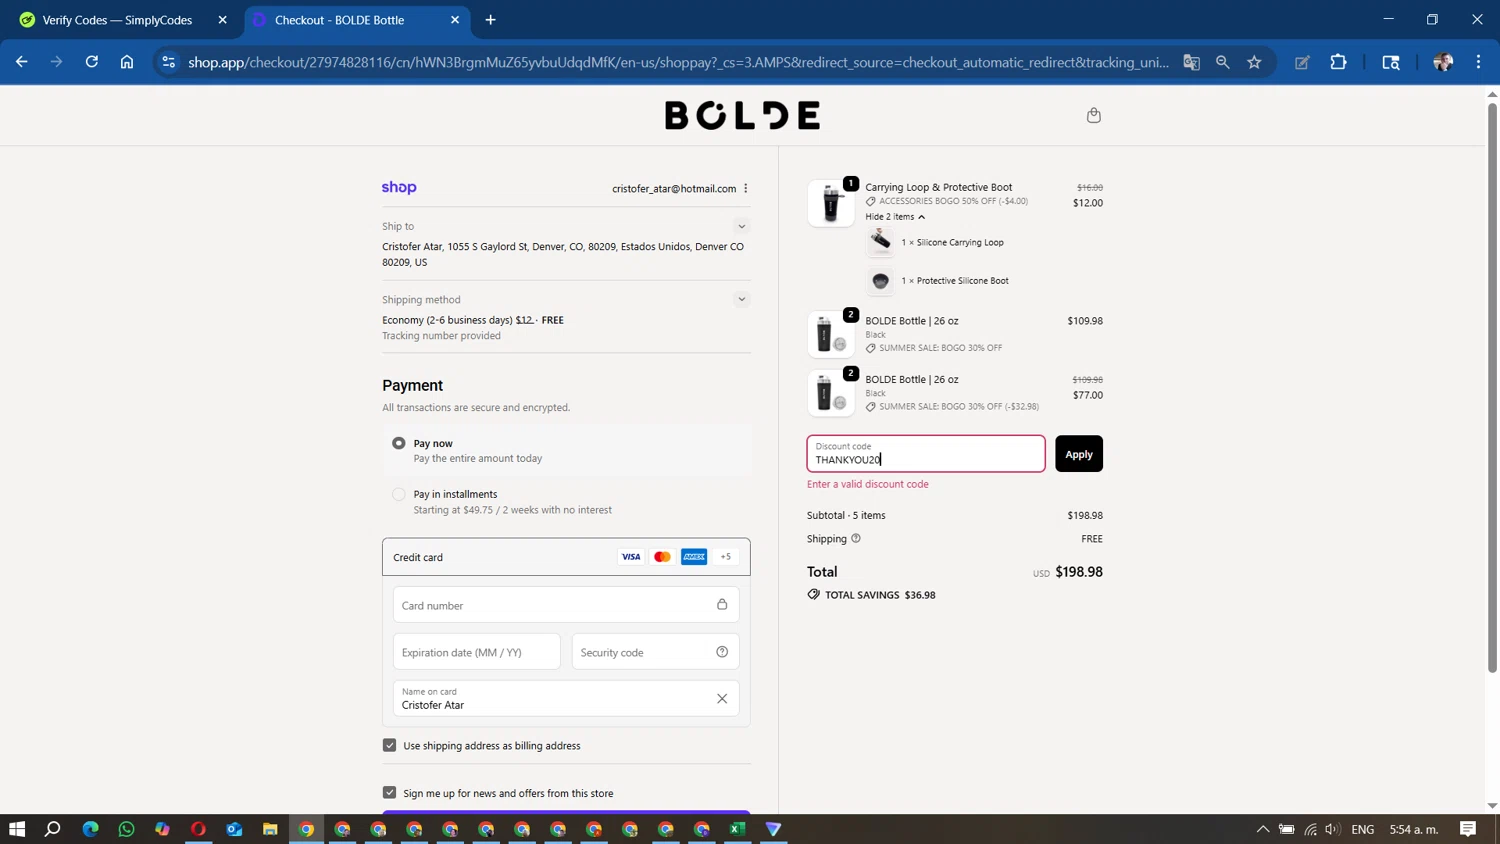The width and height of the screenshot is (1500, 844).
Task: Clear the Name on card field
Action: pos(722,698)
